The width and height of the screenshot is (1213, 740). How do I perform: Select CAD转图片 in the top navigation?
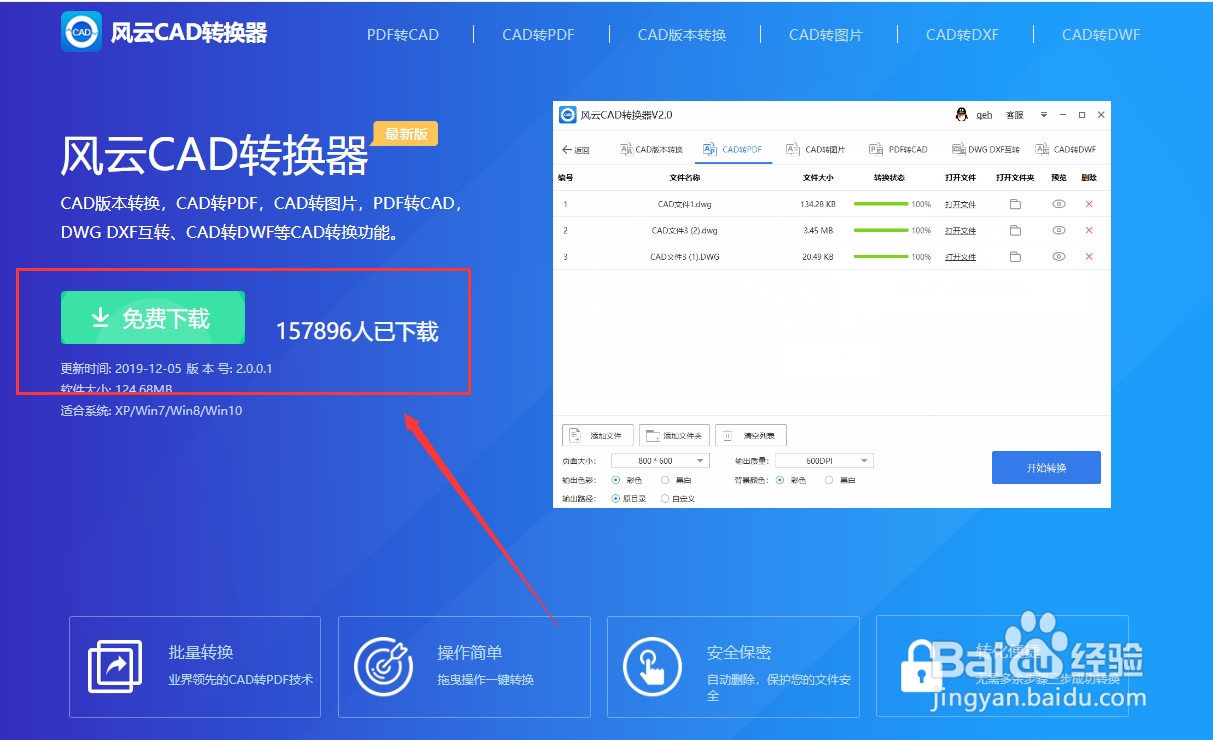coord(827,34)
